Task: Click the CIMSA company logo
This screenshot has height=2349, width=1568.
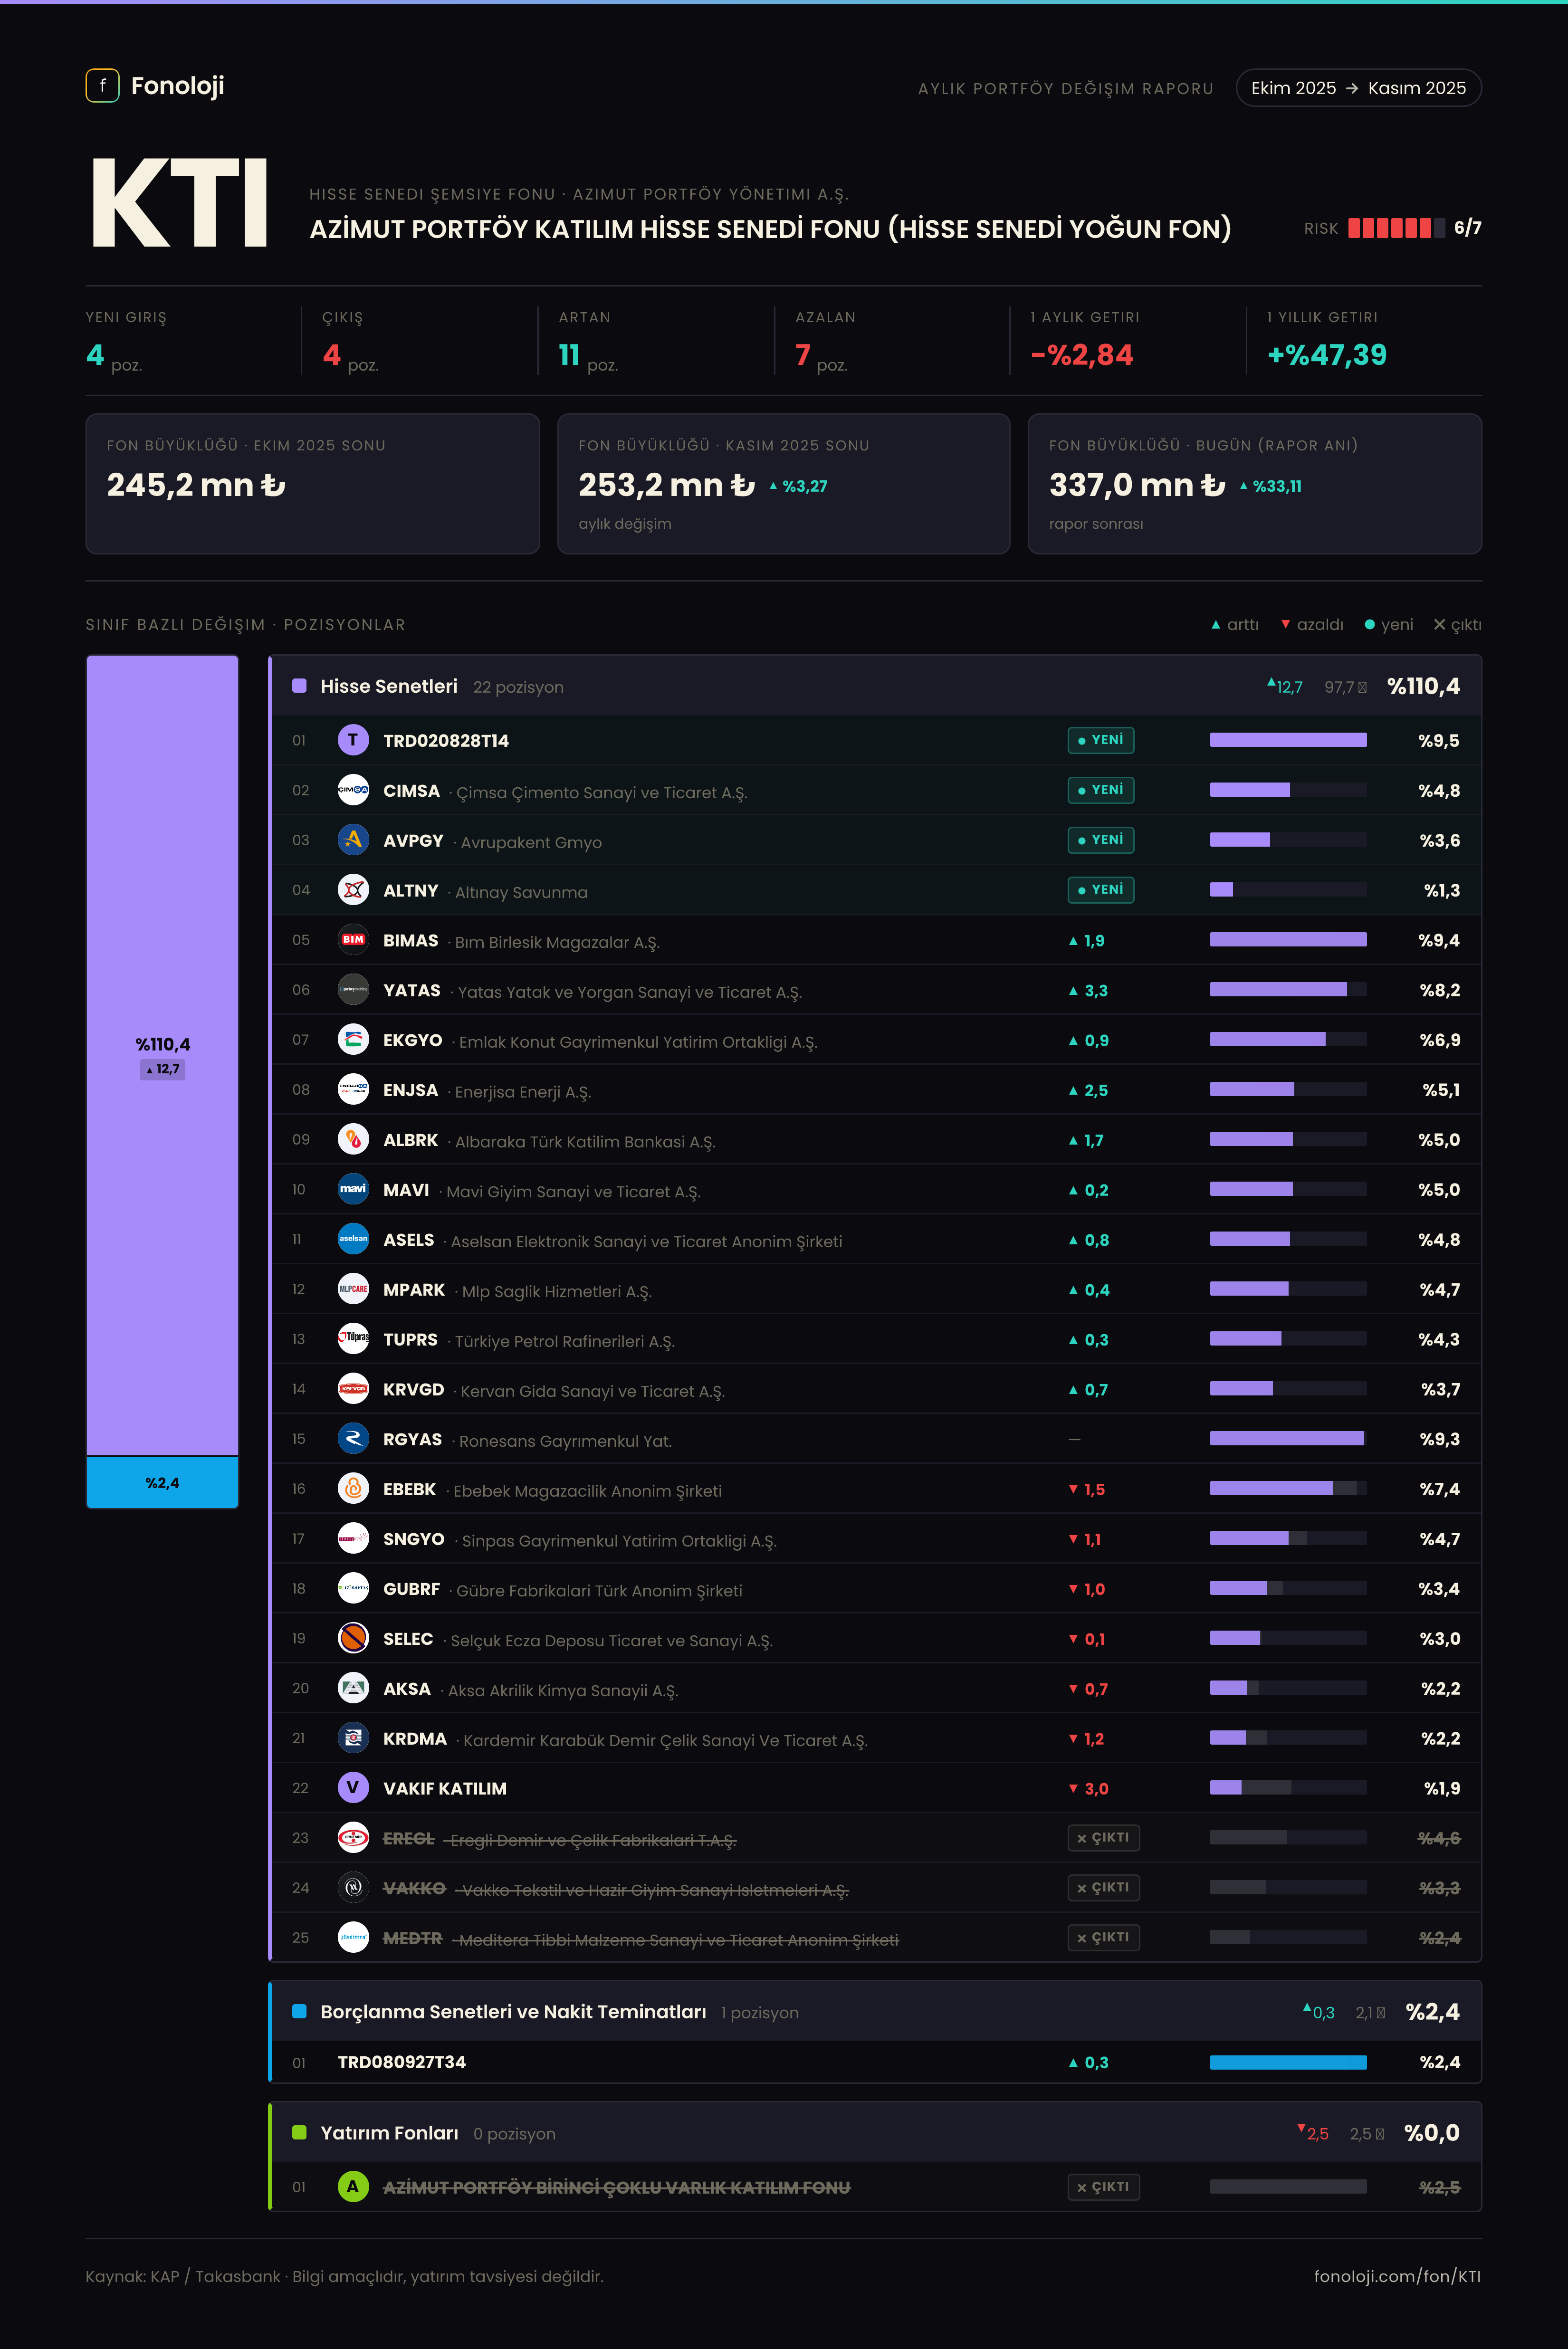Action: (x=353, y=790)
